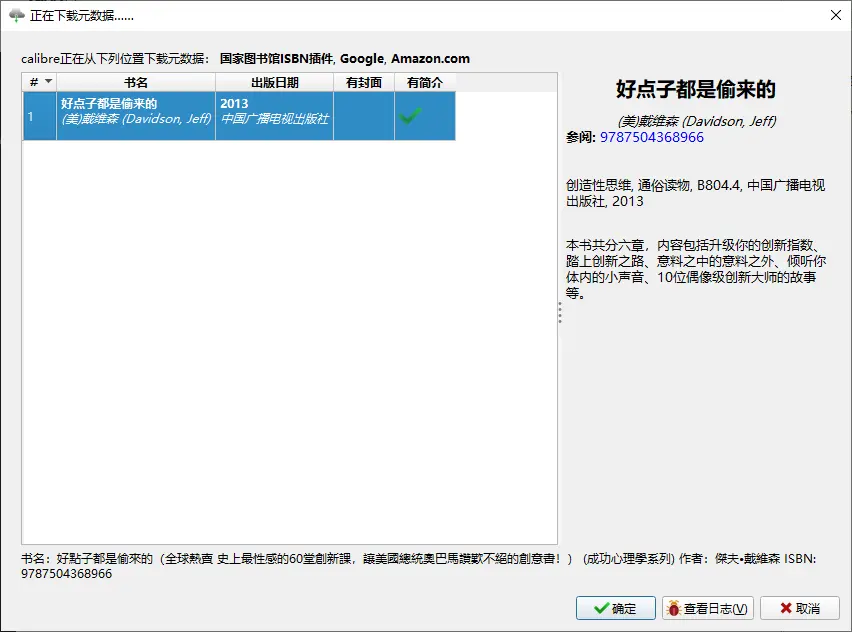The height and width of the screenshot is (632, 852).
Task: Sort results by 书名 column header
Action: (135, 82)
